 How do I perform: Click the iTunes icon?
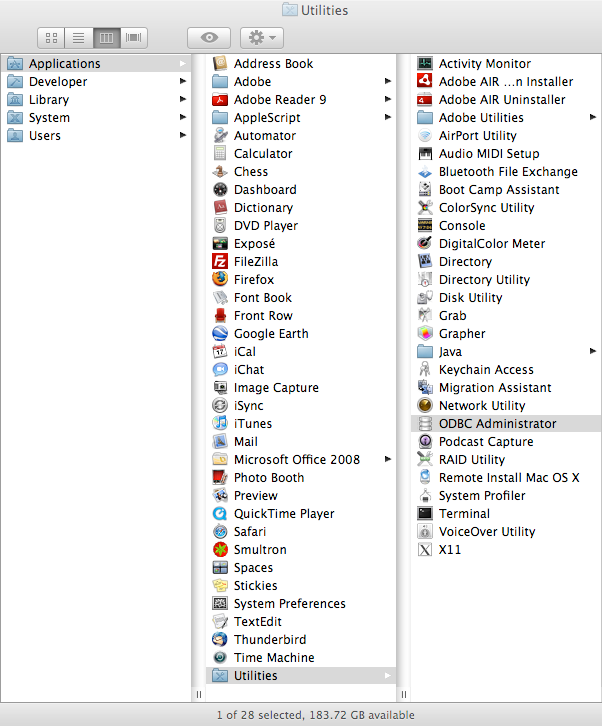point(220,423)
